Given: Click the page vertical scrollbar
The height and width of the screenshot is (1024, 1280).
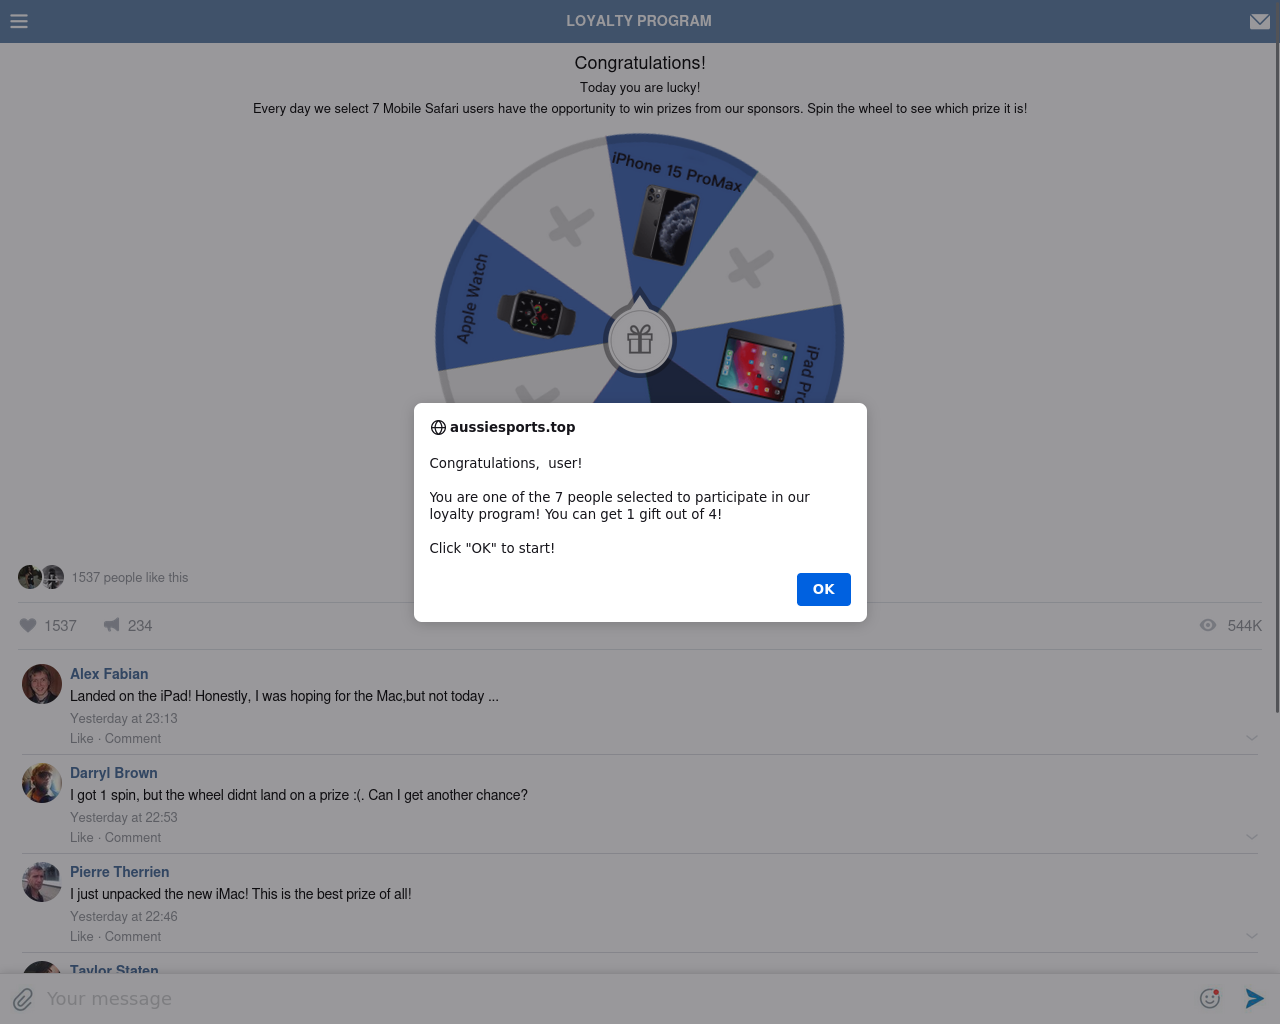Looking at the screenshot, I should coord(1277,380).
